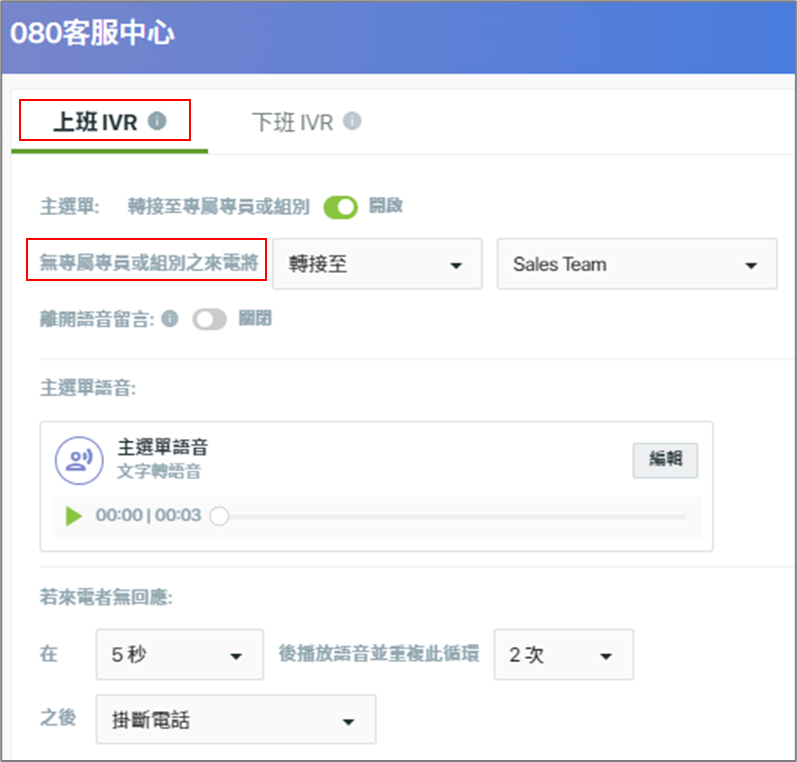Click the info icon beside 下班 IVR
The image size is (797, 762).
352,121
